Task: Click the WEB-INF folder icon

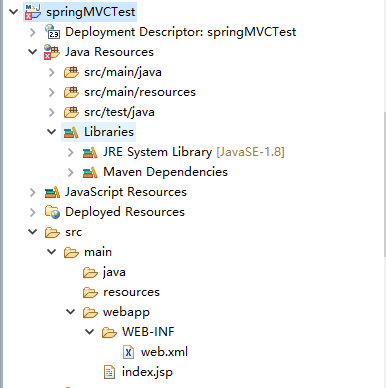Action: [109, 332]
